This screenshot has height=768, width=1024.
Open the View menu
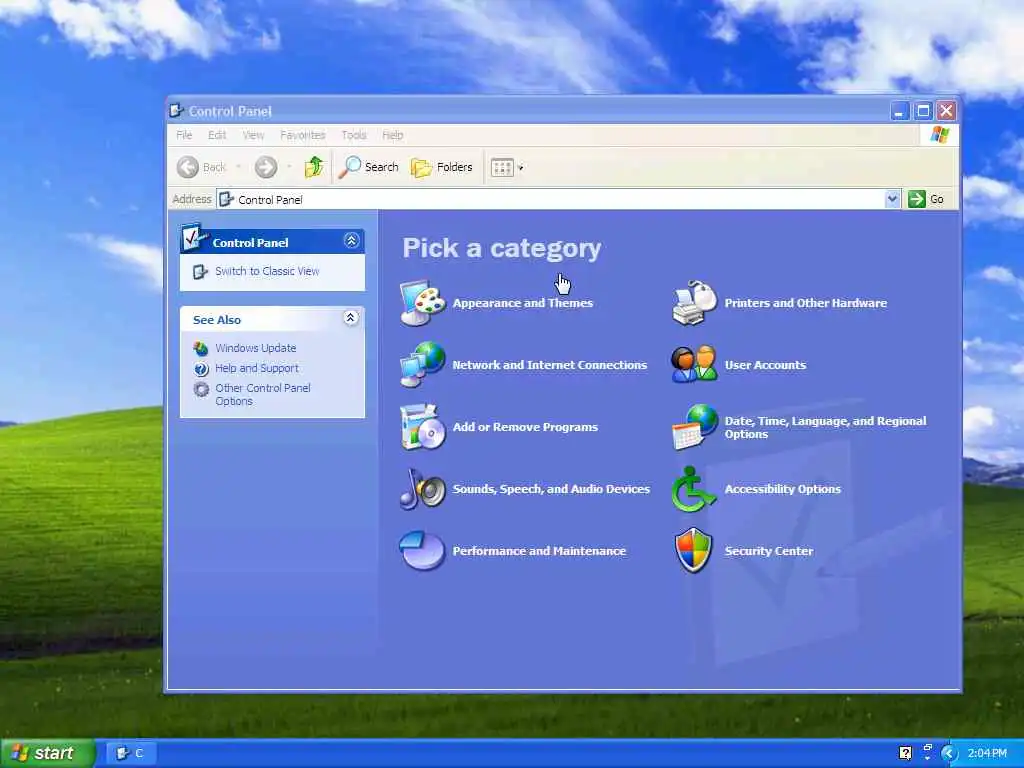[x=253, y=135]
